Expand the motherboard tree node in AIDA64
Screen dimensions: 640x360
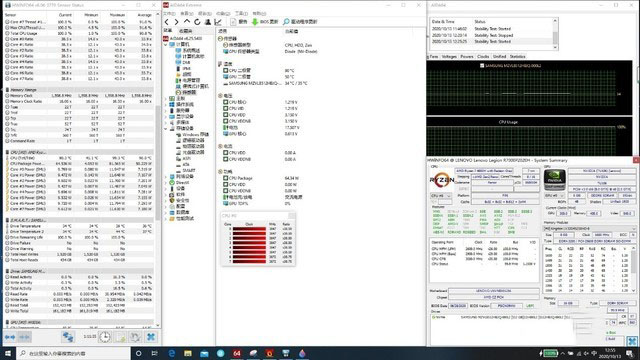tap(166, 98)
